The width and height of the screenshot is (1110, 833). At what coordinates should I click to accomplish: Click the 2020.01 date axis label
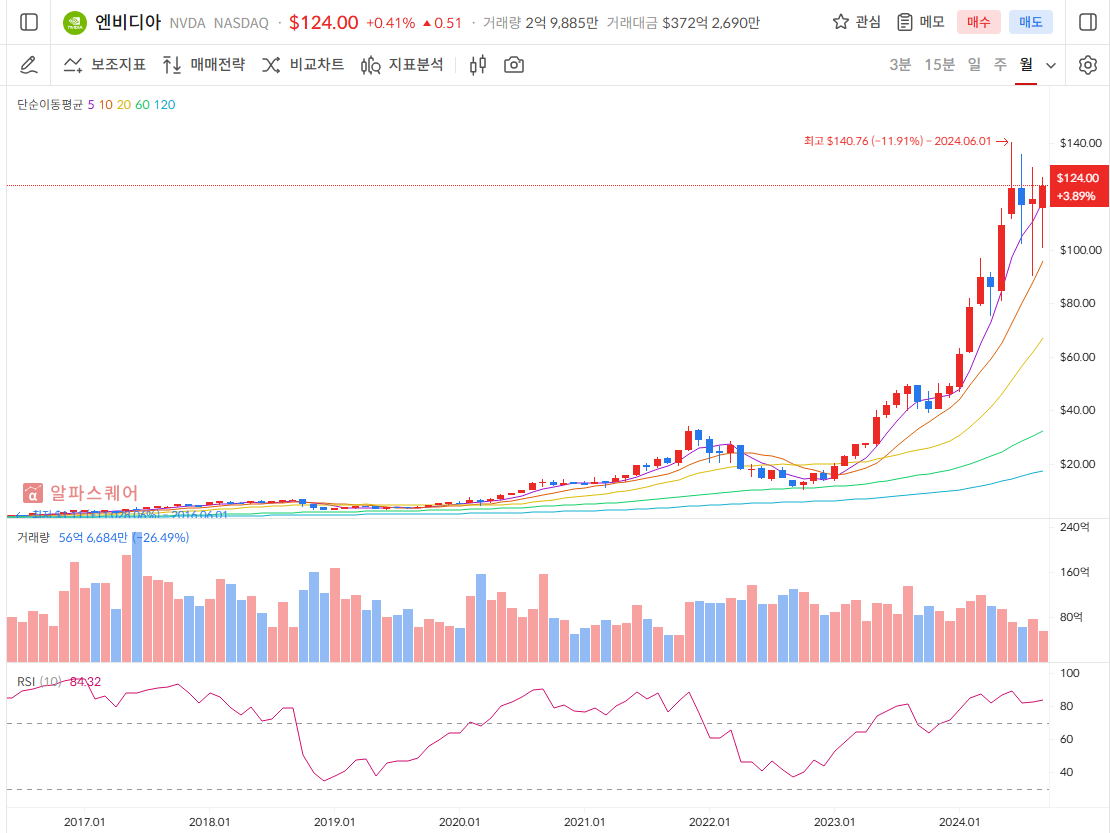click(x=459, y=822)
